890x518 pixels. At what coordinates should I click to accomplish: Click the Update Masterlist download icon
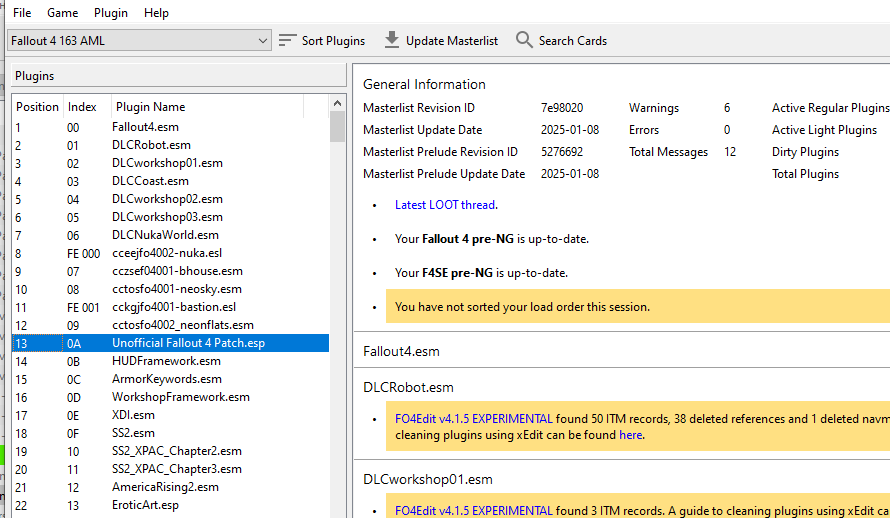(x=392, y=40)
